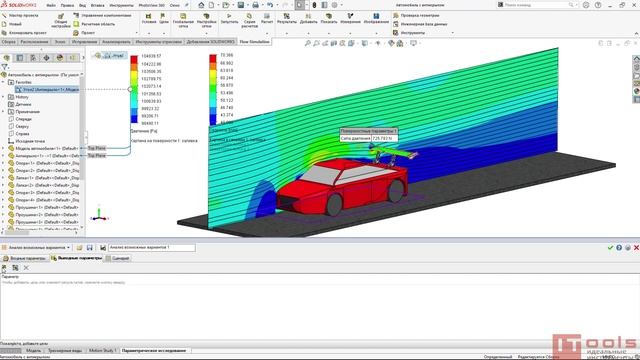
Task: Switch to the Сборка ribbon tab
Action: (x=8, y=42)
